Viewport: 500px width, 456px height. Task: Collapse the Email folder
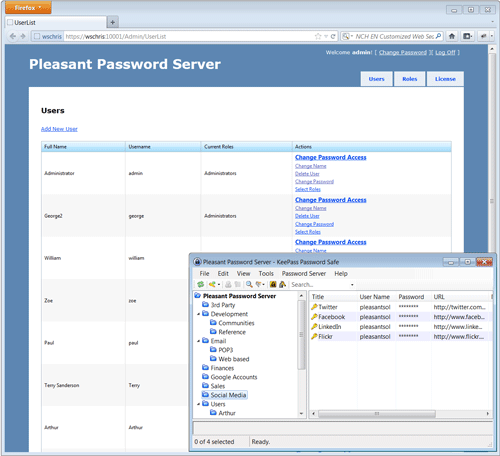199,341
